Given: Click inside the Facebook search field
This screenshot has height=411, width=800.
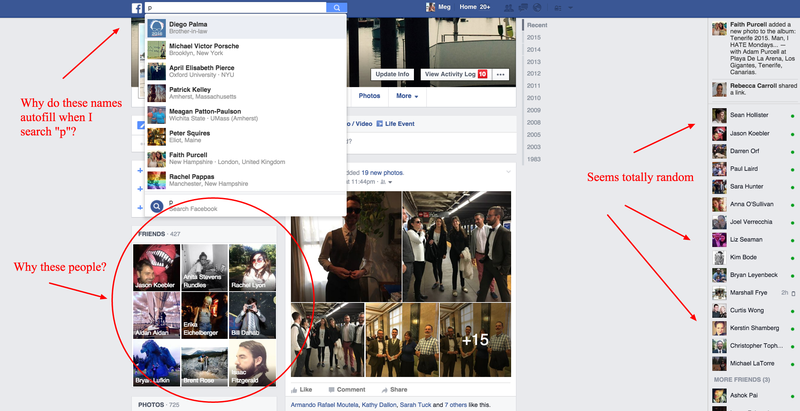Looking at the screenshot, I should [x=236, y=8].
